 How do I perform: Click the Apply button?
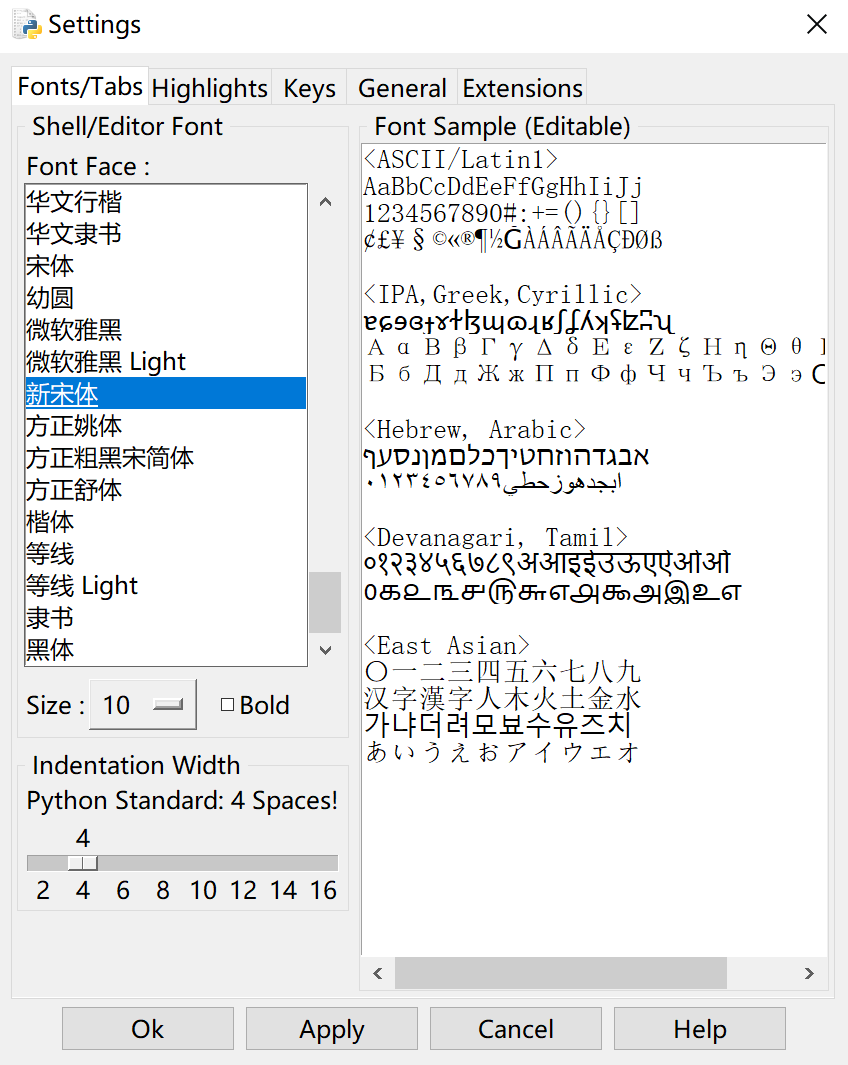[332, 1029]
